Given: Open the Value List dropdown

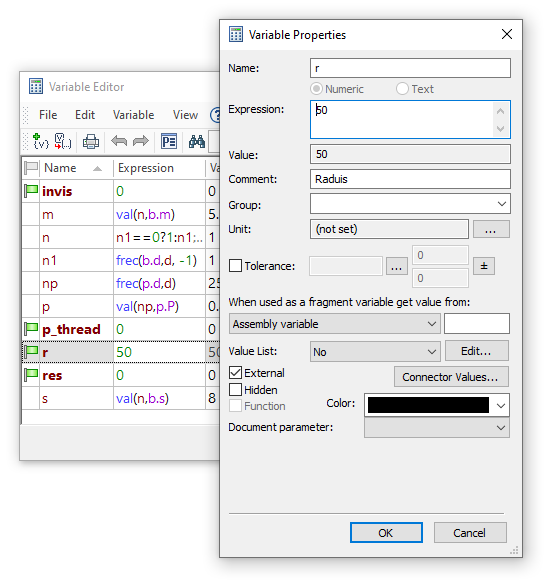Looking at the screenshot, I should (x=375, y=352).
